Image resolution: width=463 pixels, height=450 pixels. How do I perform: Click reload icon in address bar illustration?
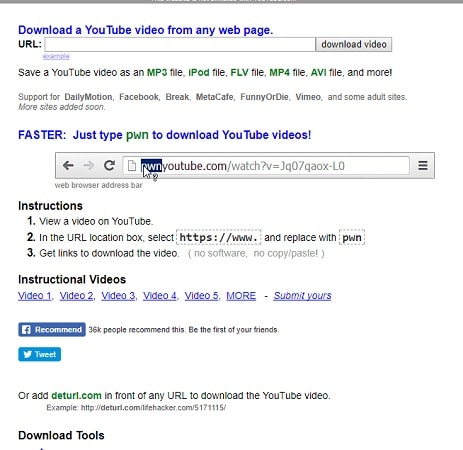(x=109, y=165)
